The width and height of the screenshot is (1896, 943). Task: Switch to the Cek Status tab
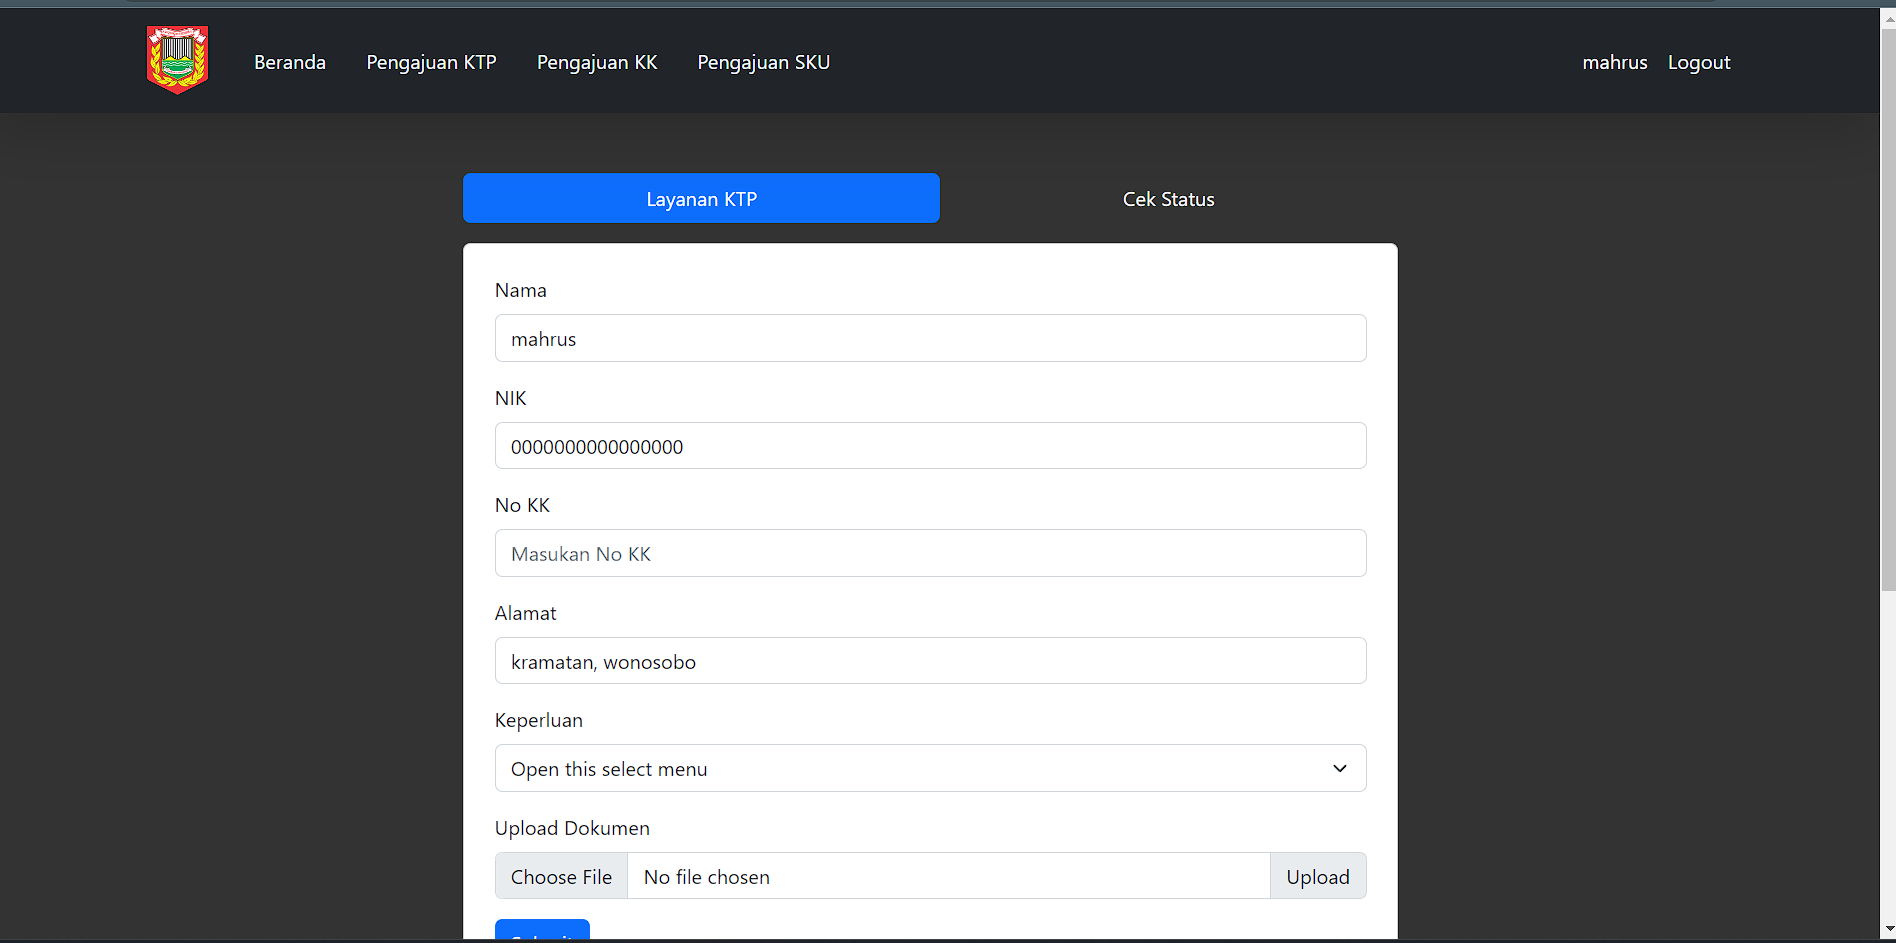(1168, 199)
